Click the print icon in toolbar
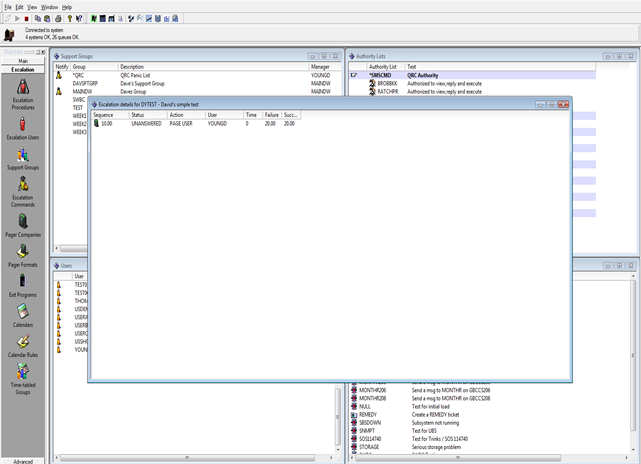This screenshot has width=641, height=464. [57, 18]
